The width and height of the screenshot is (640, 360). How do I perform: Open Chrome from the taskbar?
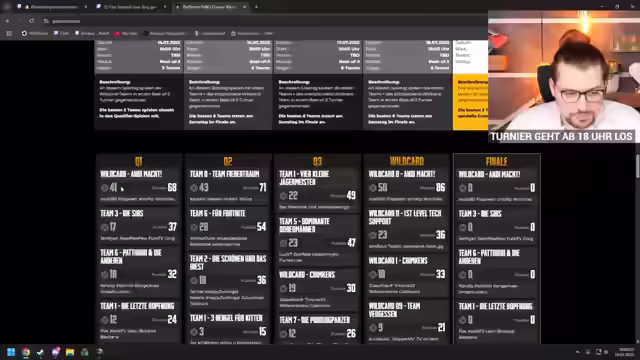pyautogui.click(x=26, y=352)
